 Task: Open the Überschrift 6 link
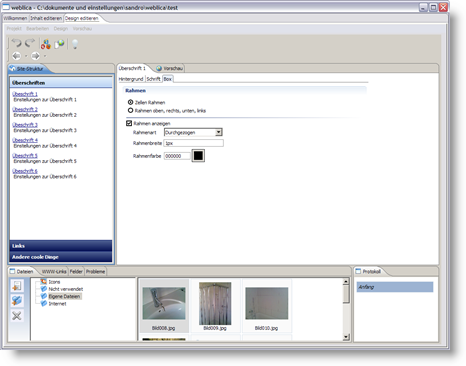pyautogui.click(x=25, y=171)
